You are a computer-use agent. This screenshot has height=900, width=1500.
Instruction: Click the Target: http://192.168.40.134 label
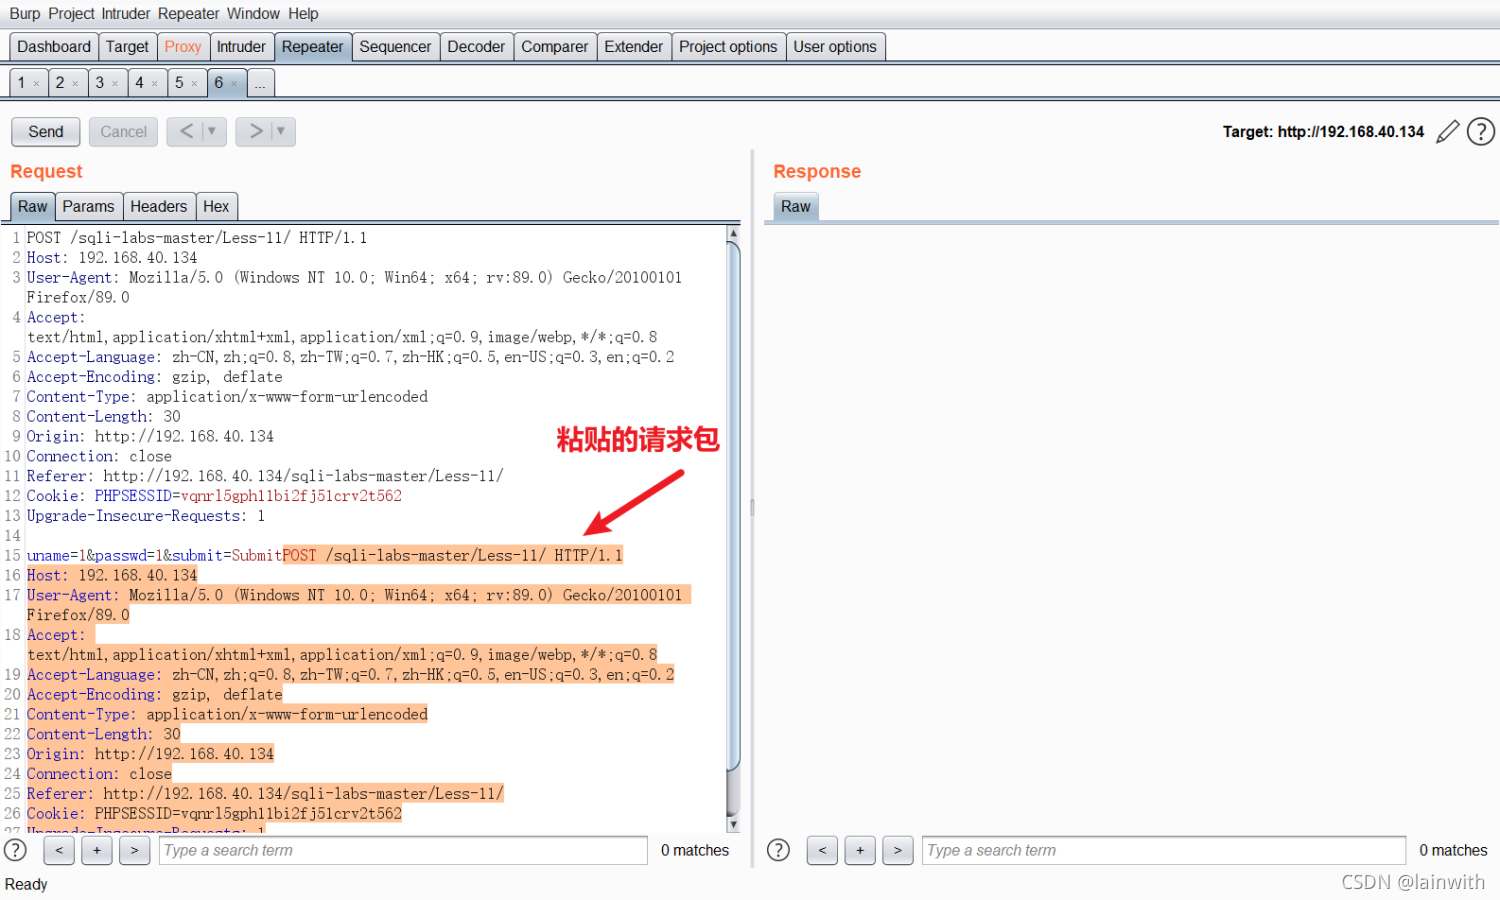tap(1323, 132)
